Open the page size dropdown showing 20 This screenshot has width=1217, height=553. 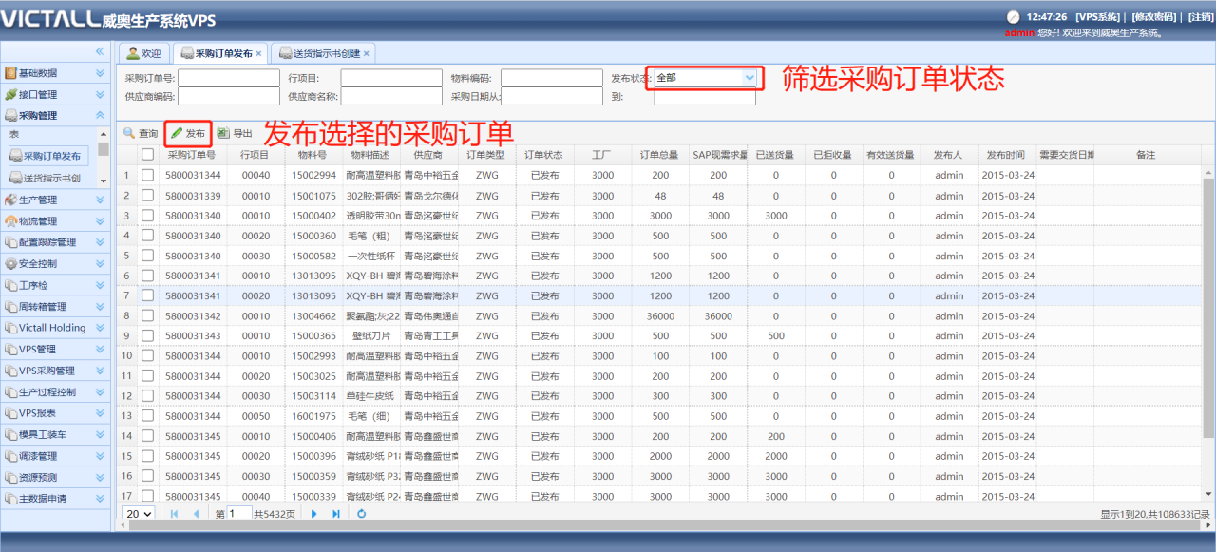pos(138,514)
